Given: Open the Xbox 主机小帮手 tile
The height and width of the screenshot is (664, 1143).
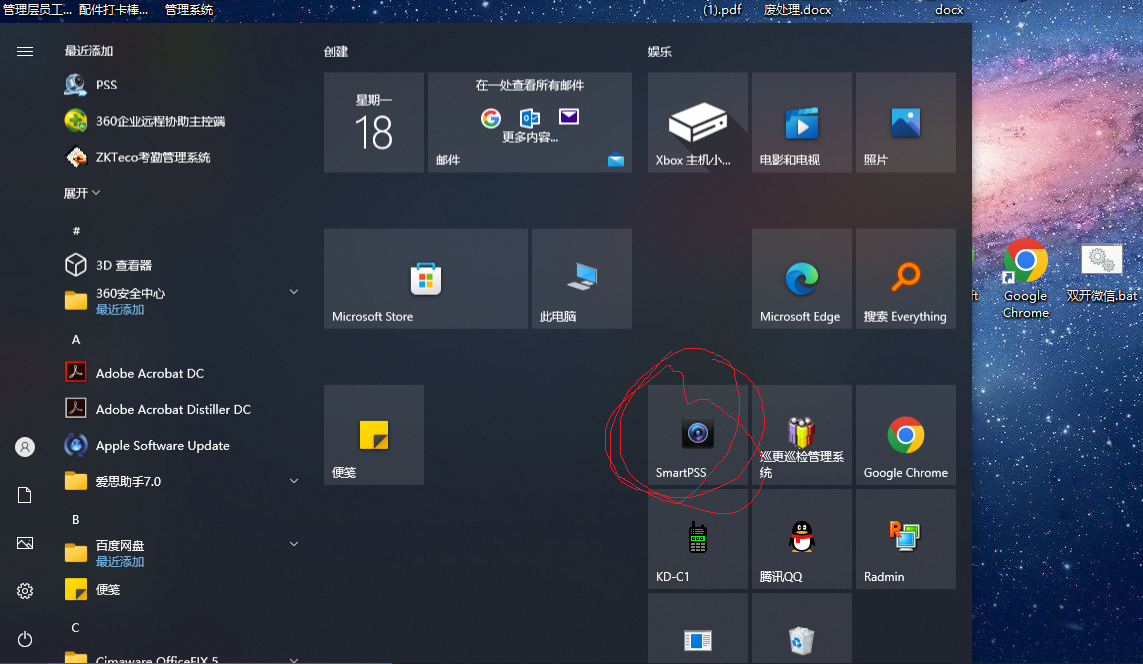Looking at the screenshot, I should tap(698, 122).
